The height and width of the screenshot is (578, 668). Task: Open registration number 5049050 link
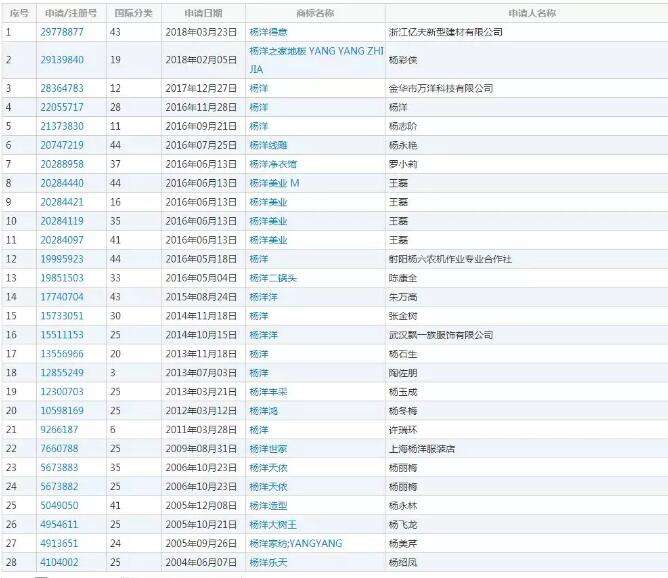[x=59, y=505]
